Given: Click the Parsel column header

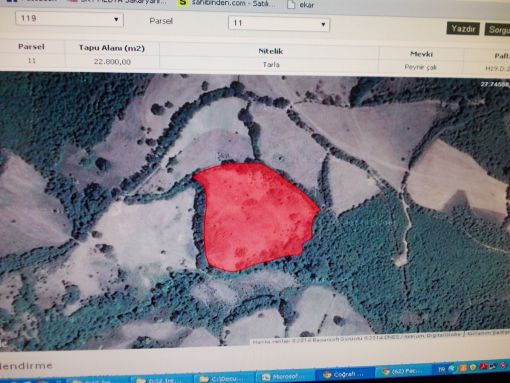Looking at the screenshot, I should [x=31, y=47].
